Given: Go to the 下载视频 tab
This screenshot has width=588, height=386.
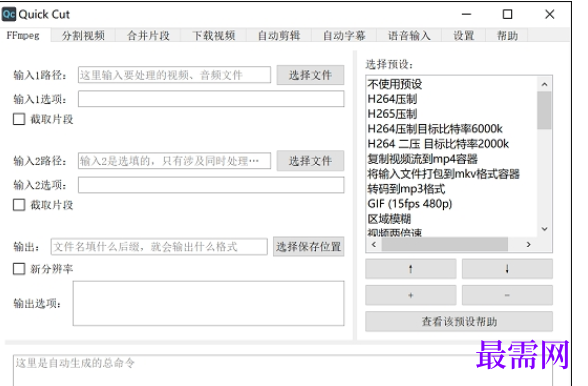Looking at the screenshot, I should pos(214,36).
